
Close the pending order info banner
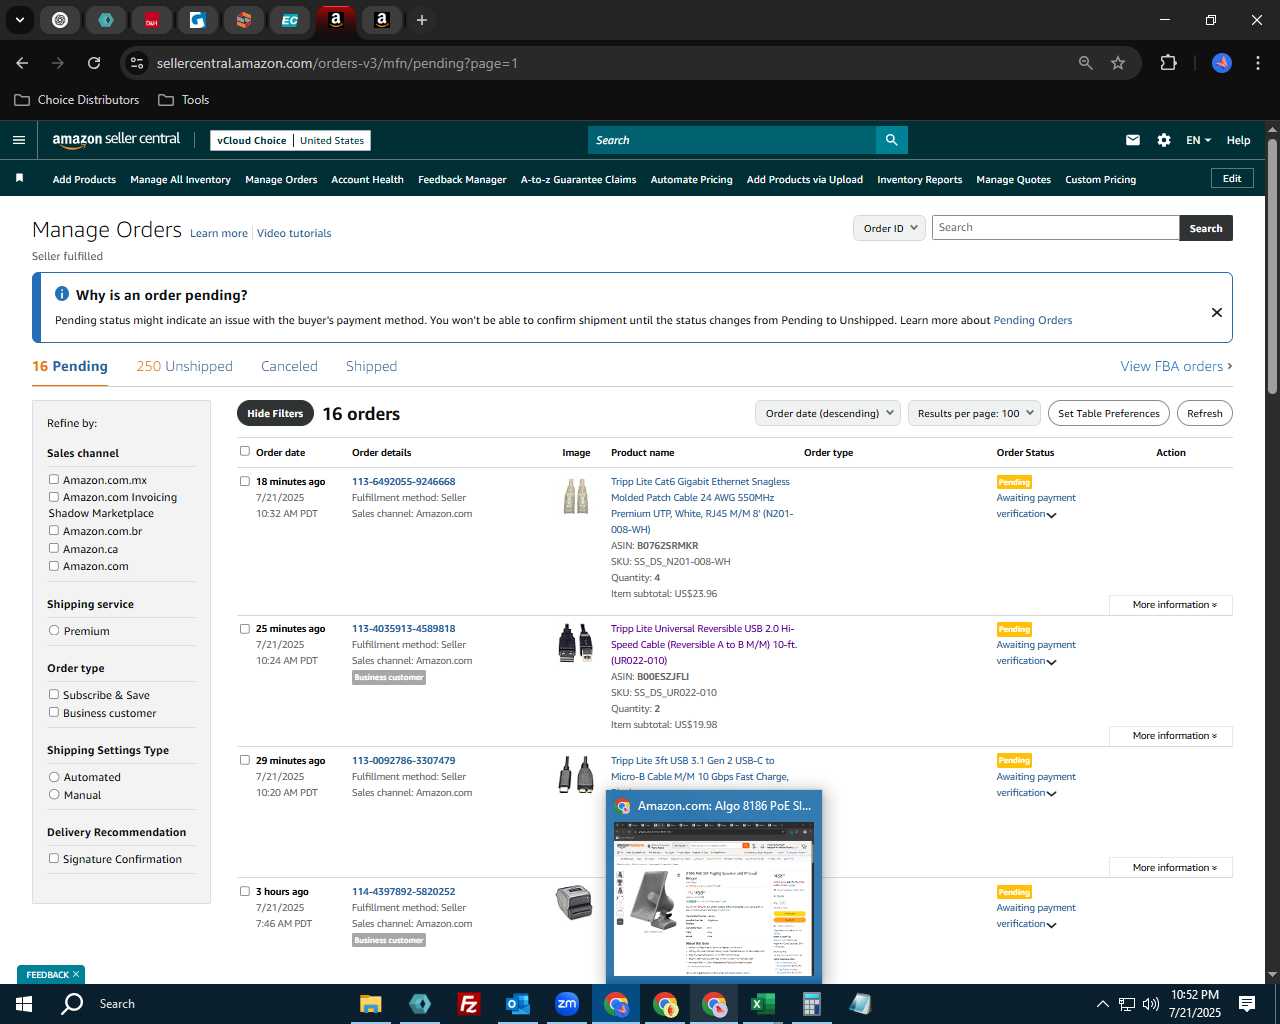tap(1217, 312)
